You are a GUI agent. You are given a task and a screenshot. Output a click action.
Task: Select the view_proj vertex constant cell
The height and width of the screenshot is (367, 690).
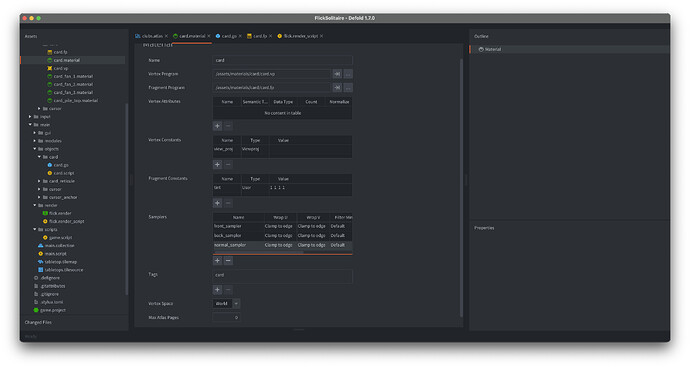(x=227, y=149)
